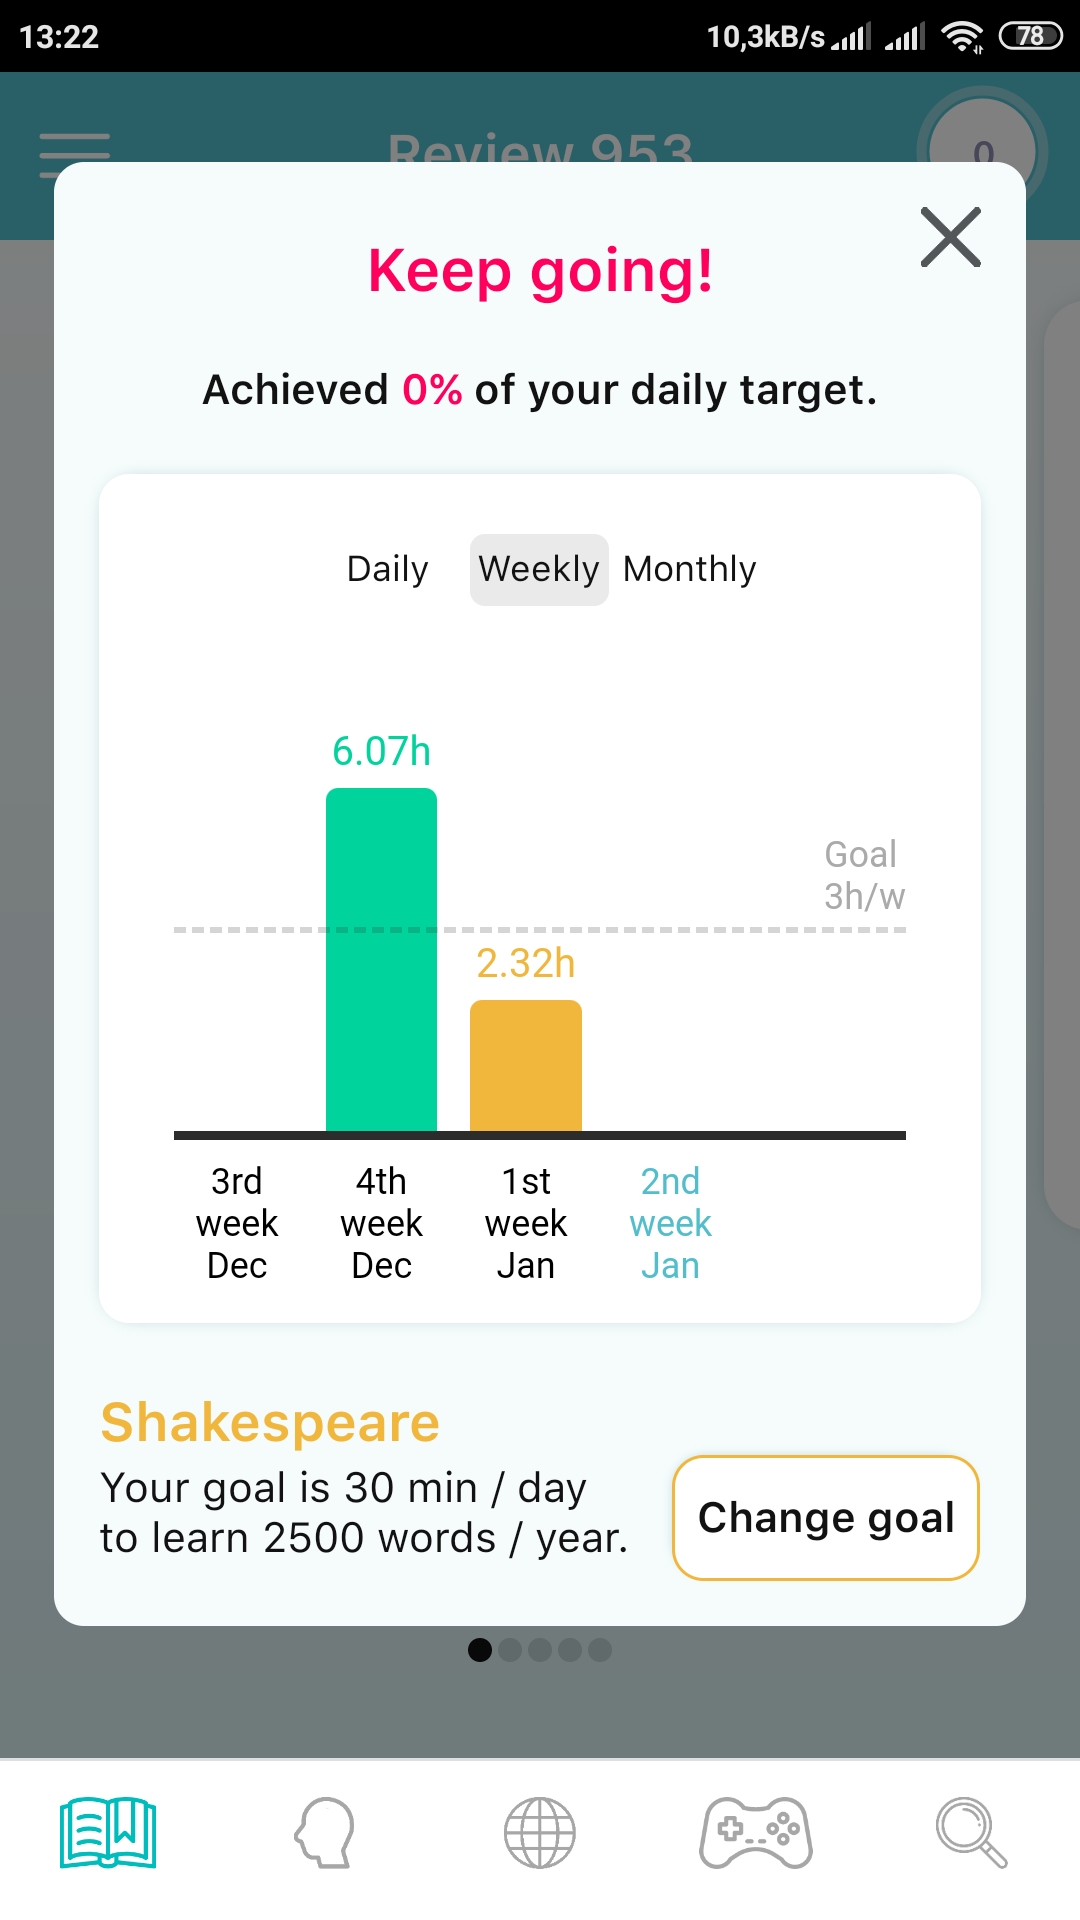Tap the green 6.07h bar
The width and height of the screenshot is (1080, 1920).
pos(381,960)
